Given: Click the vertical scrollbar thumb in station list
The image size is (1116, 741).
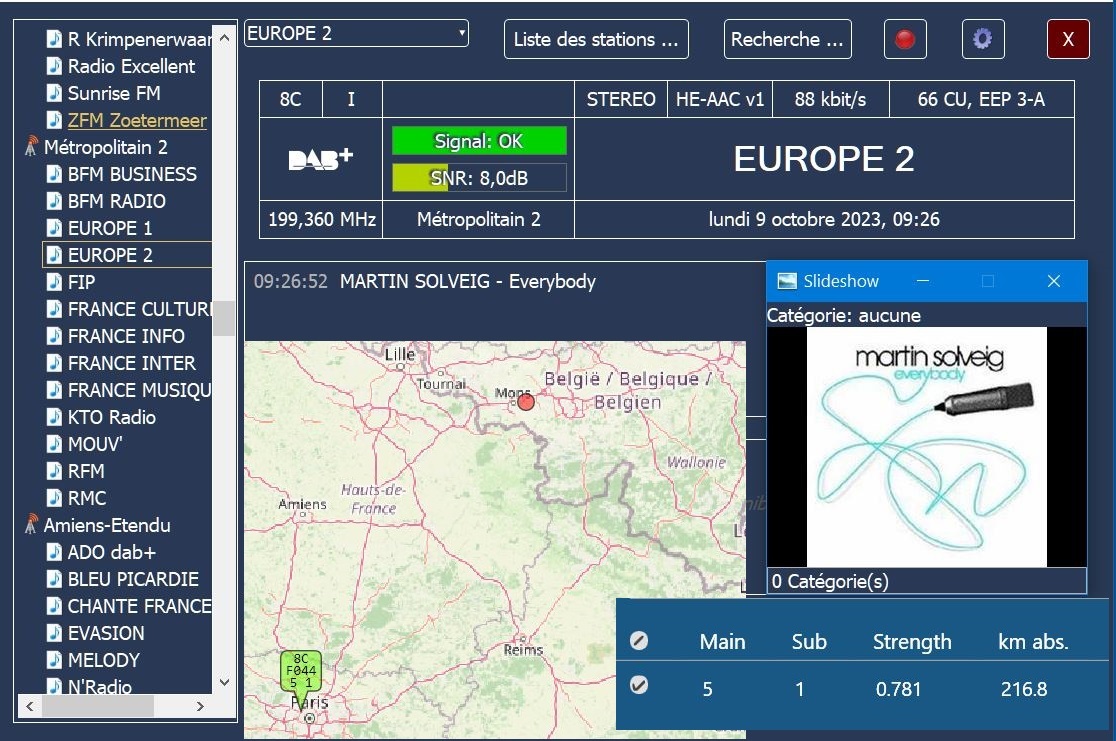Looking at the screenshot, I should (224, 318).
